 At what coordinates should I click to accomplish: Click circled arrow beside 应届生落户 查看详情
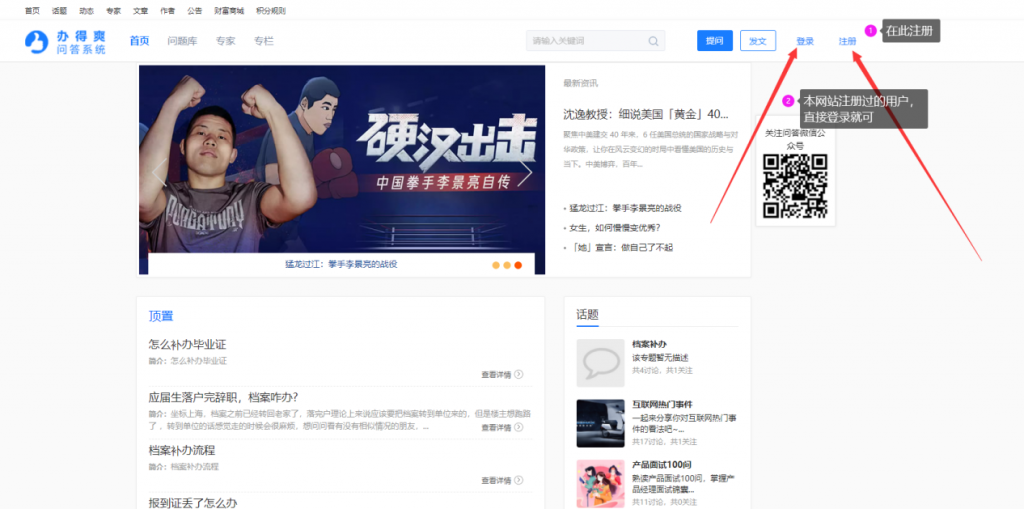(519, 427)
